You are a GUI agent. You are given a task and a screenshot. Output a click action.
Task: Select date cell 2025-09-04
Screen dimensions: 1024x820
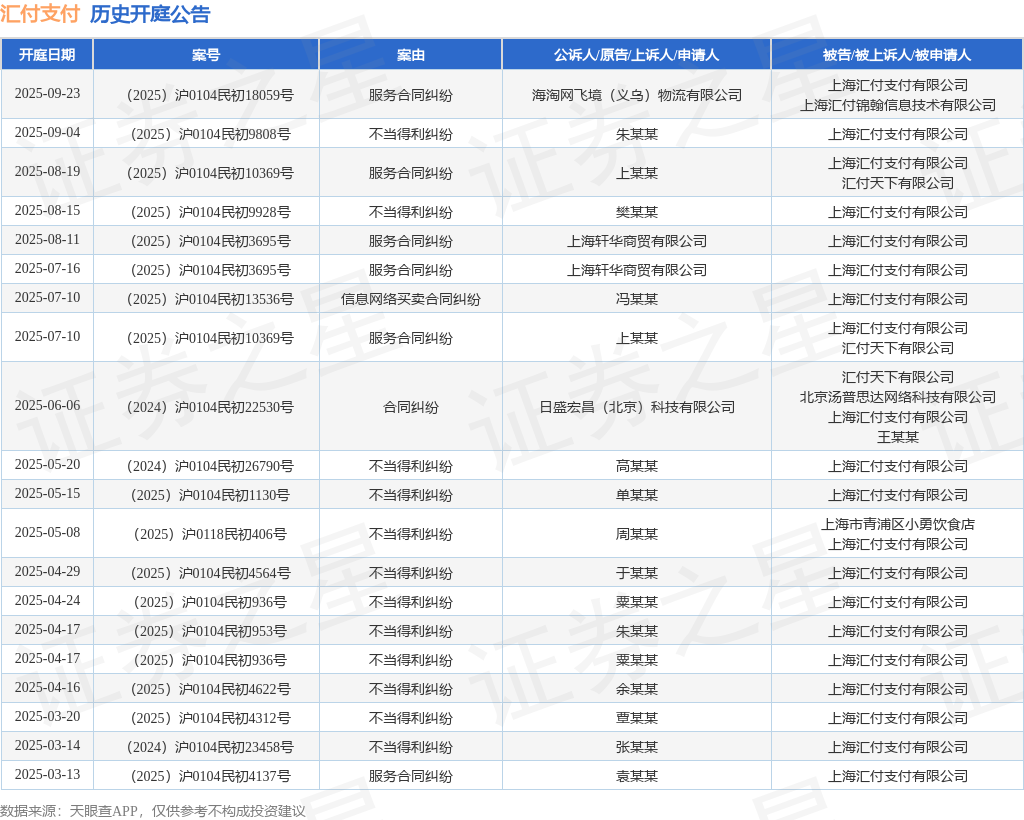[x=47, y=133]
